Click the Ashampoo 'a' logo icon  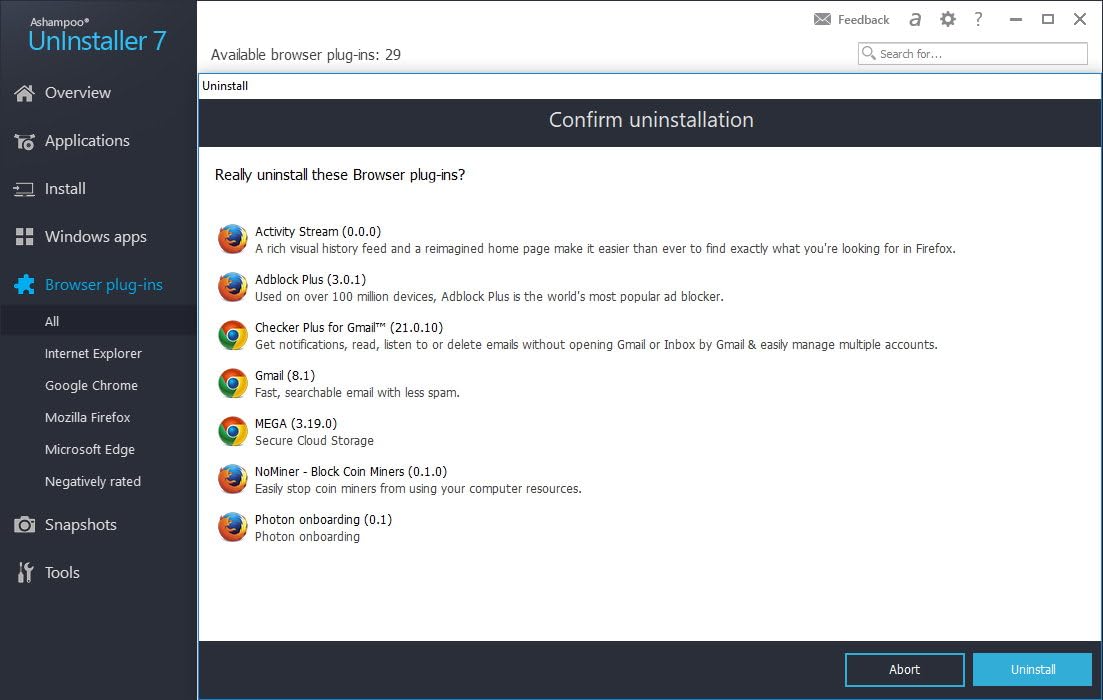pyautogui.click(x=914, y=20)
